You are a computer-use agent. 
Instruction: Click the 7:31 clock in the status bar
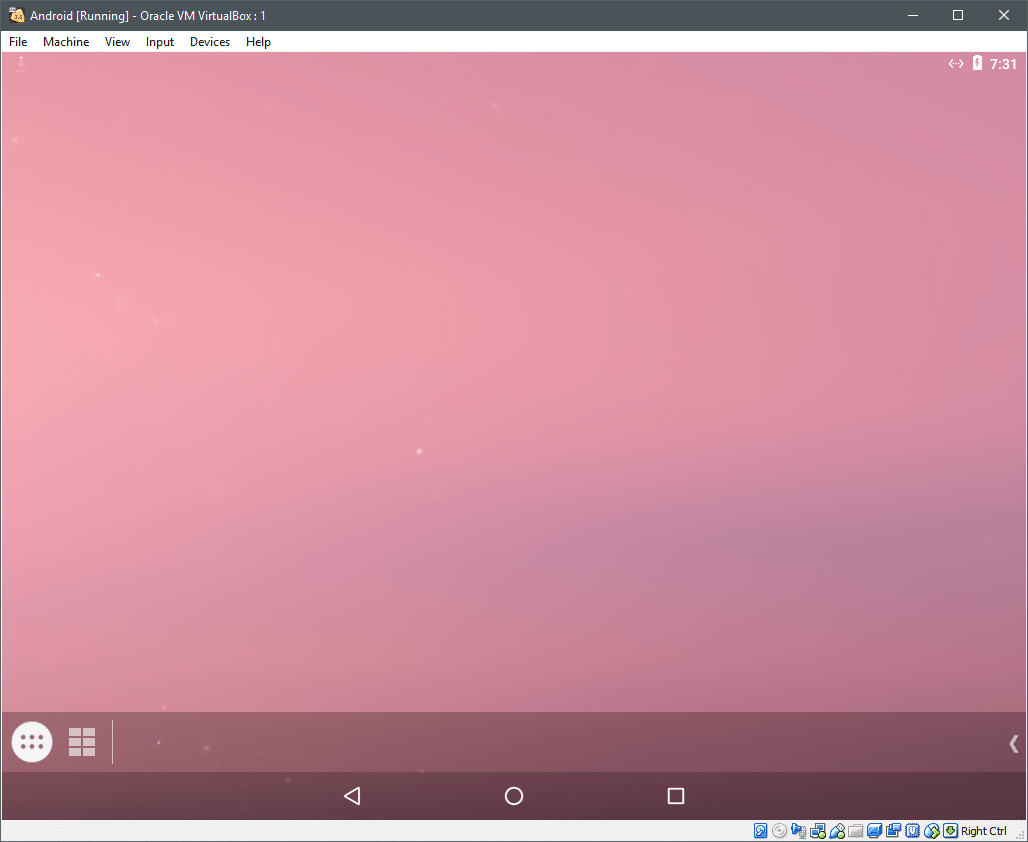(x=1003, y=63)
